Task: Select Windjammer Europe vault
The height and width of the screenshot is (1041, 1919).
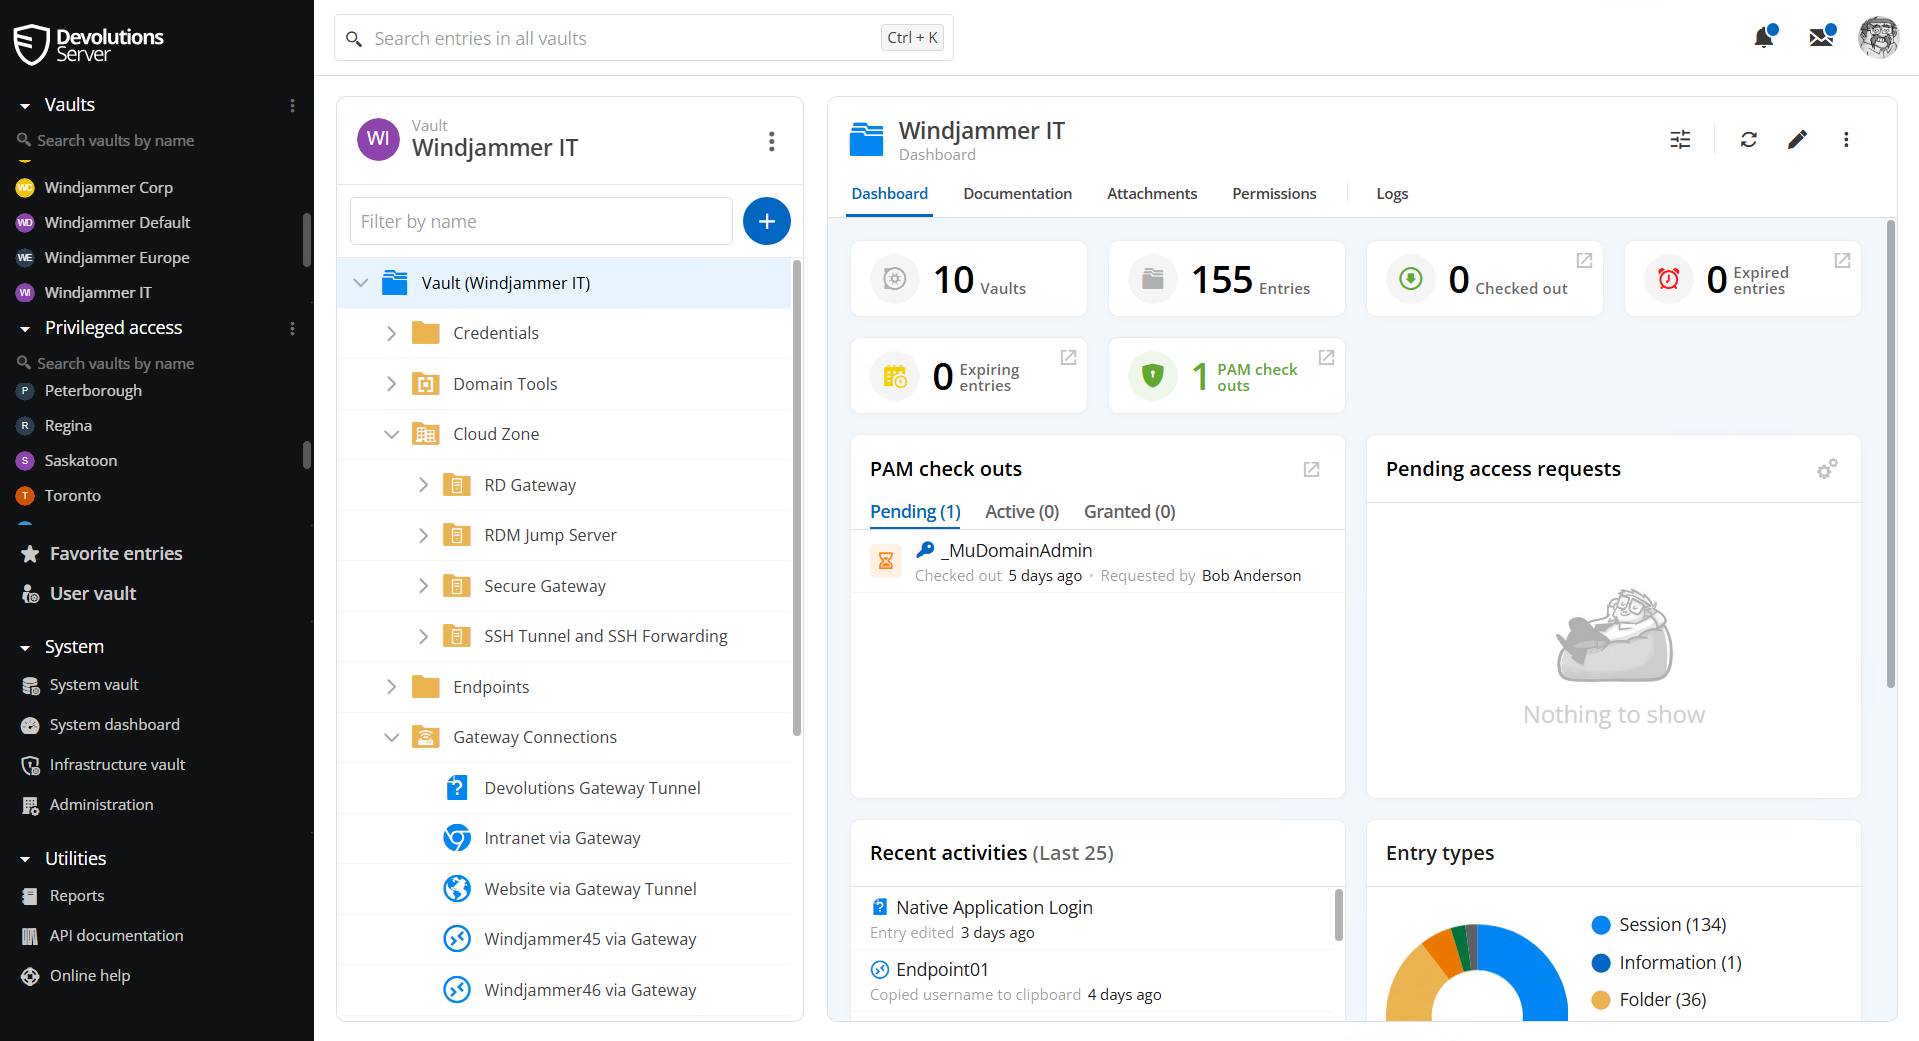Action: pyautogui.click(x=116, y=258)
